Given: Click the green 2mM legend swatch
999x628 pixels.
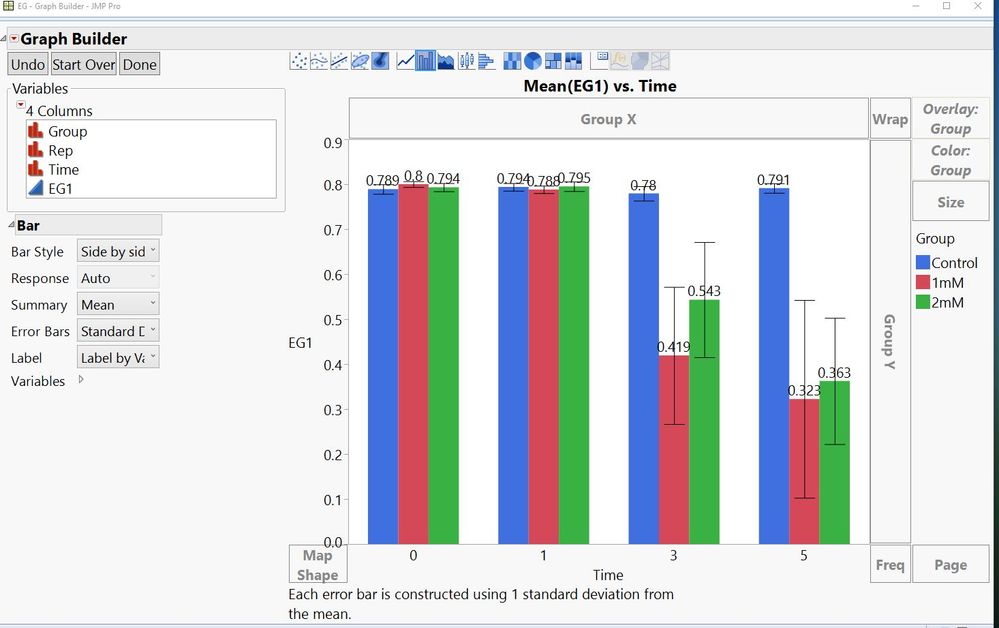Looking at the screenshot, I should [923, 302].
